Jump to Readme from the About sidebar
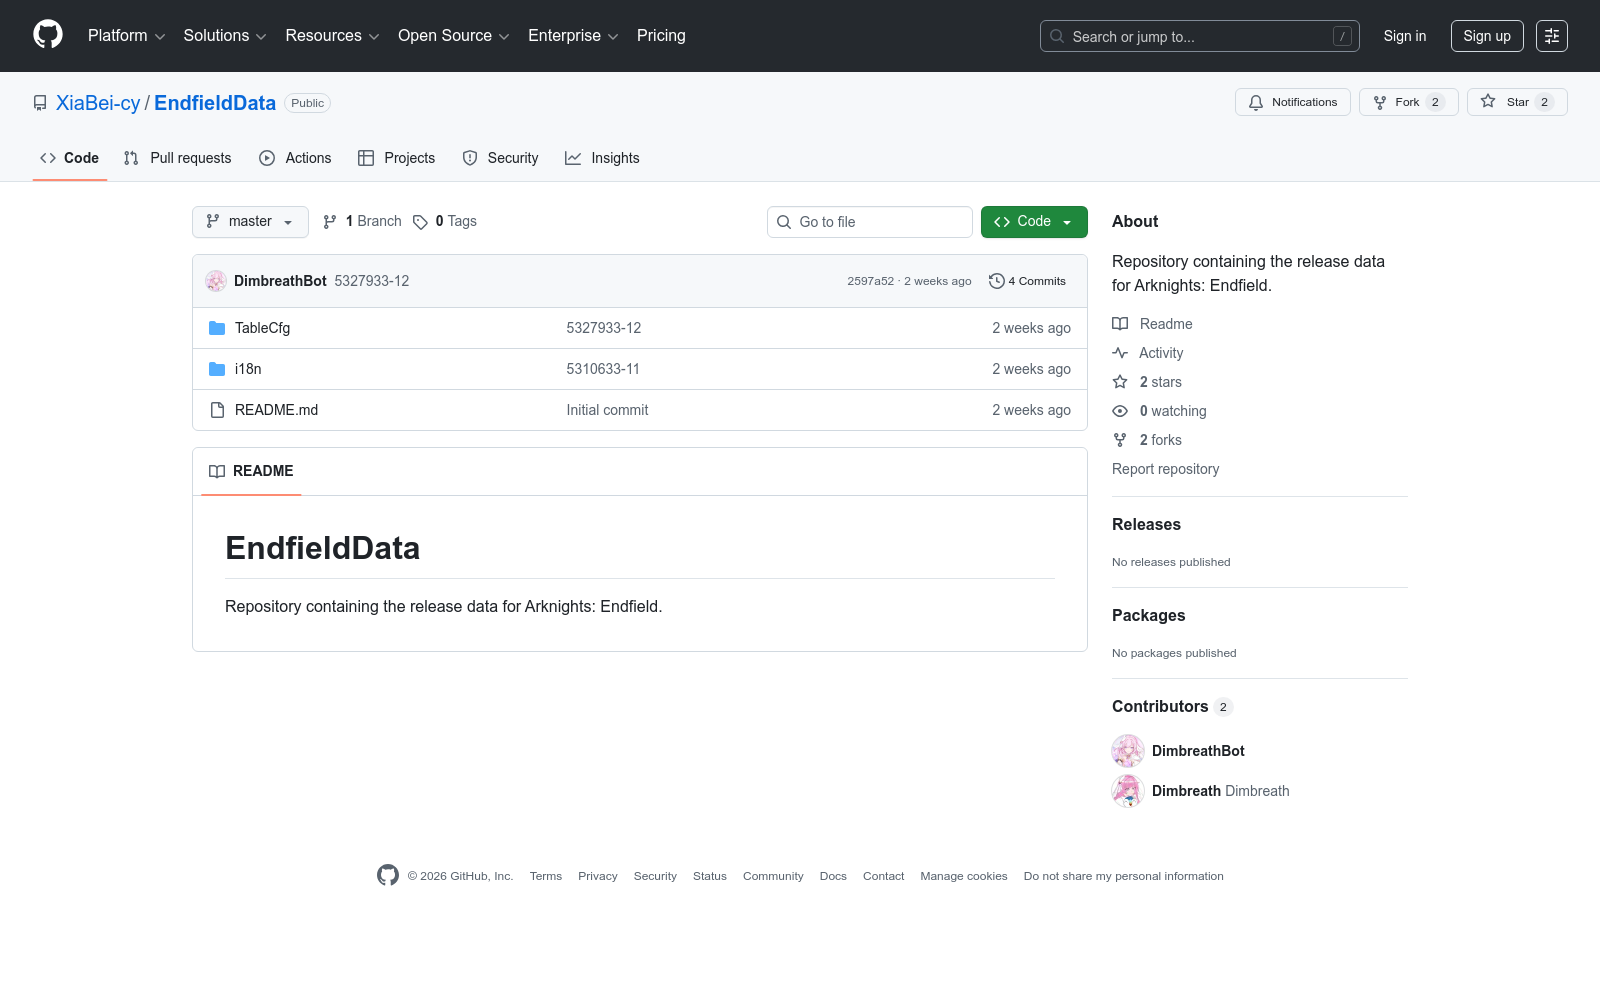Viewport: 1600px width, 1000px height. [x=1153, y=324]
